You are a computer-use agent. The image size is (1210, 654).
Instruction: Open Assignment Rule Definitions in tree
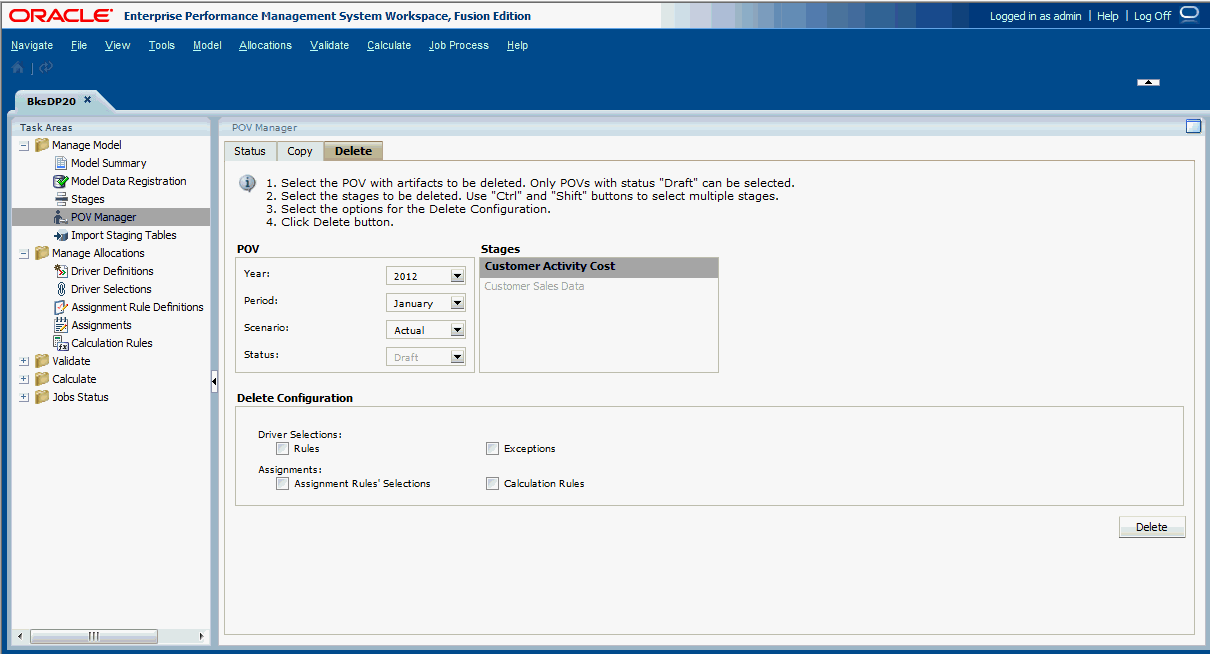click(137, 307)
